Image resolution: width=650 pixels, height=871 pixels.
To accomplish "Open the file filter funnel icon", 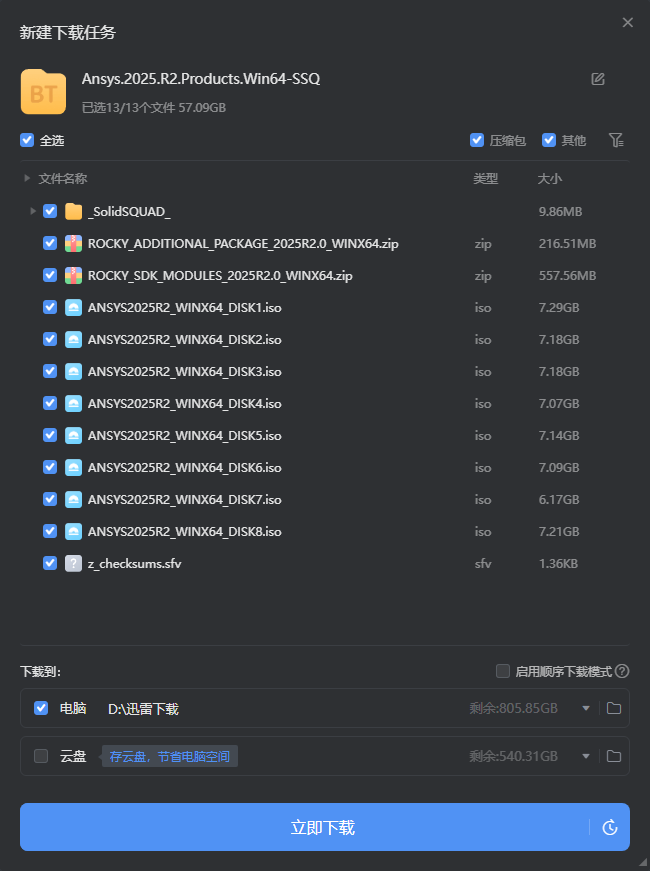I will pos(616,140).
